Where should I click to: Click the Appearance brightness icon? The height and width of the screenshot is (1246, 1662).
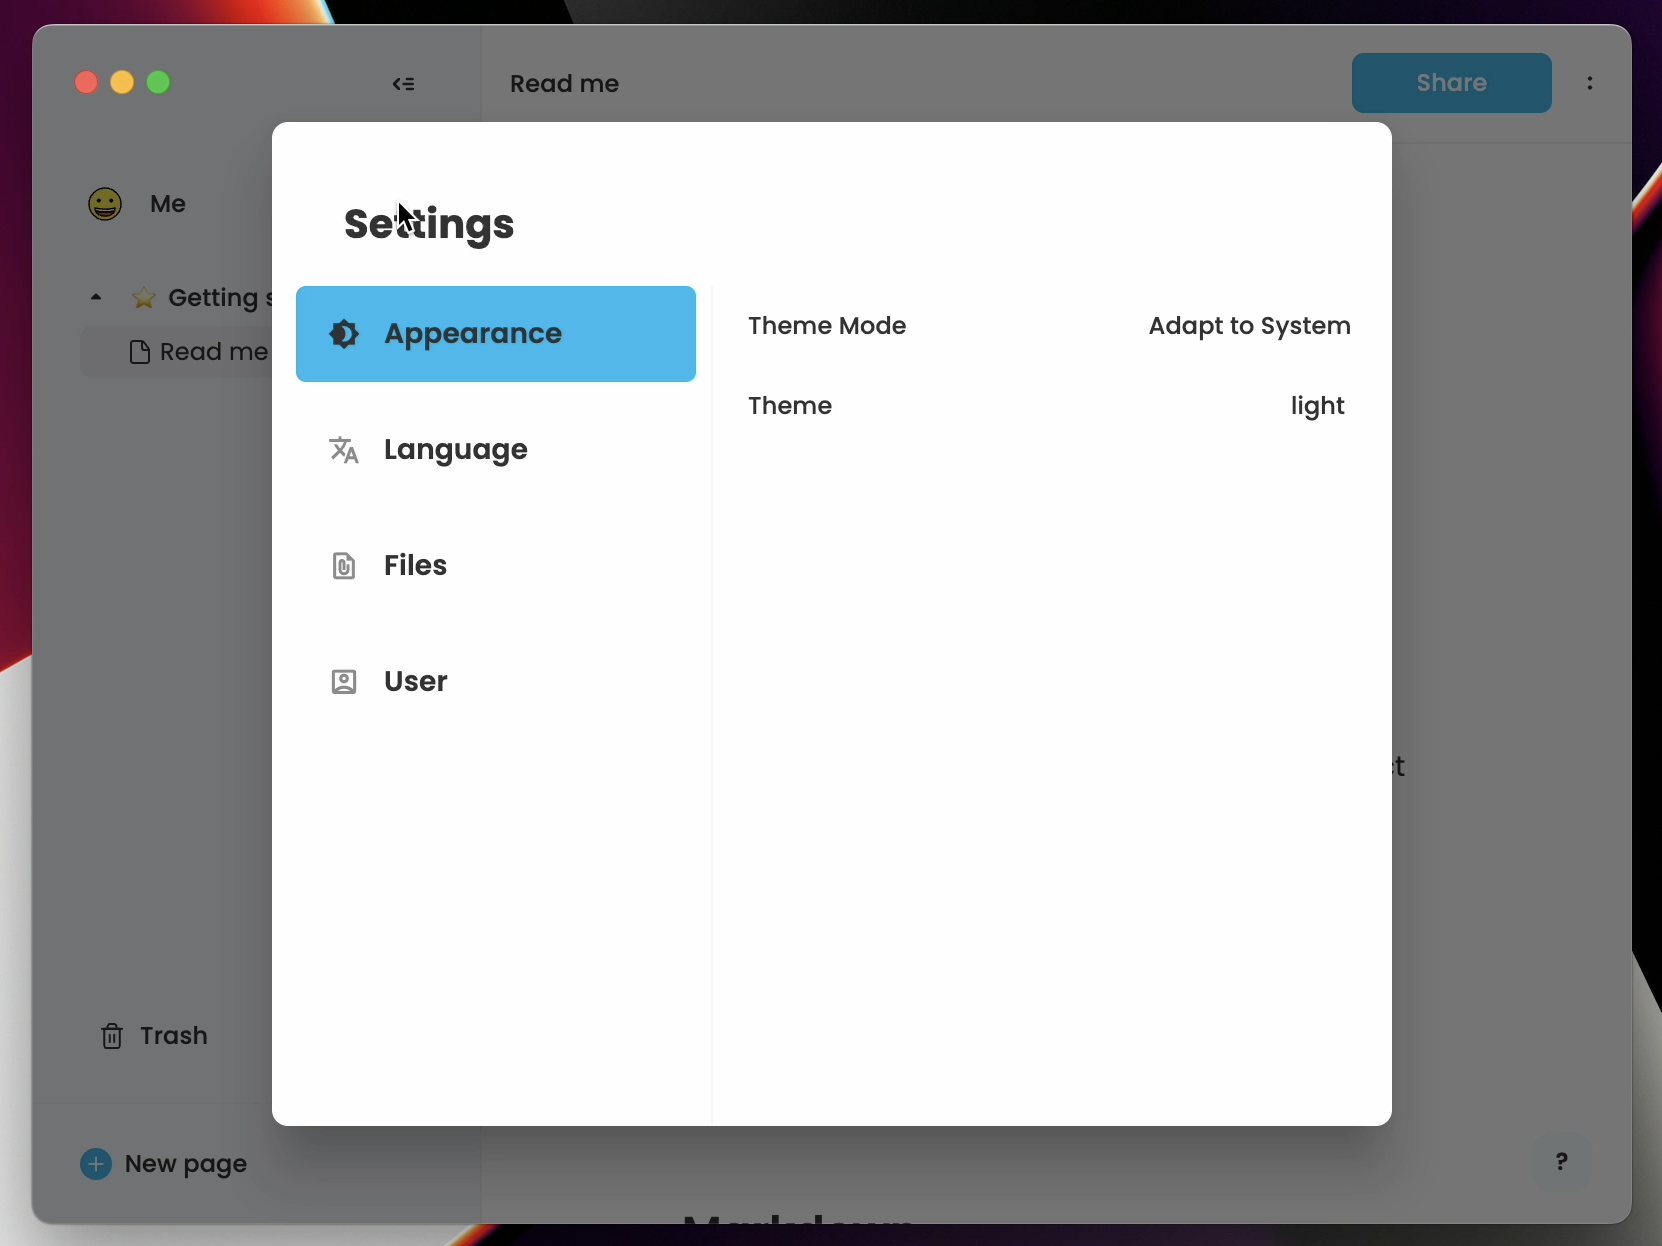pyautogui.click(x=344, y=334)
